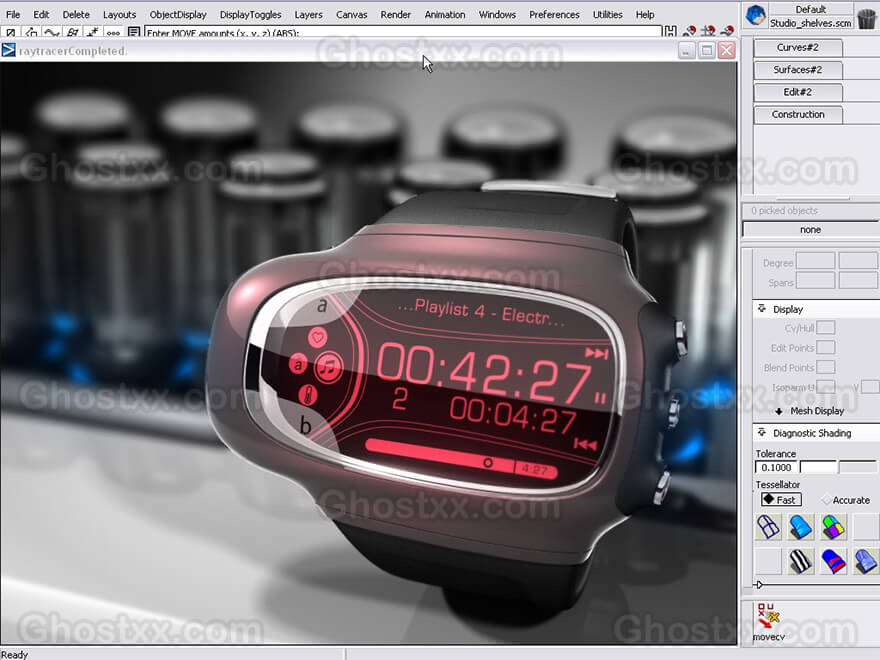
Task: Open the File menu
Action: [13, 15]
